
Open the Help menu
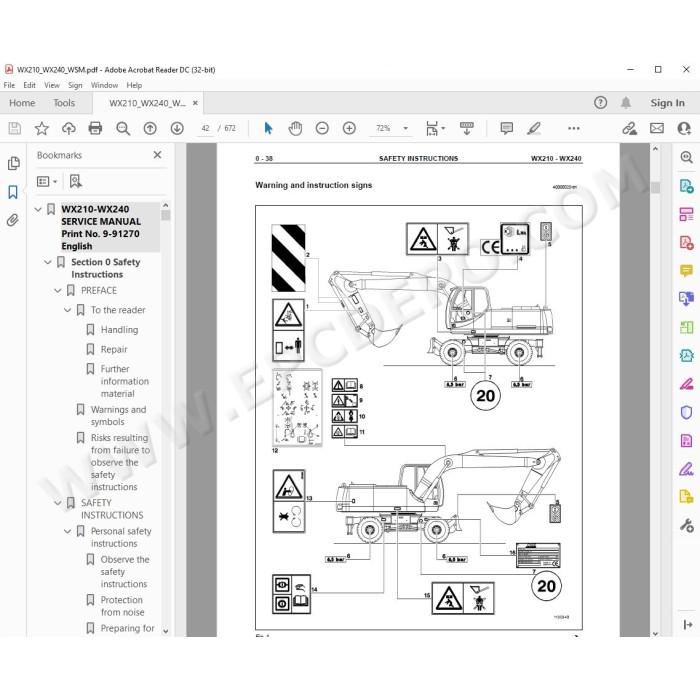[x=134, y=85]
